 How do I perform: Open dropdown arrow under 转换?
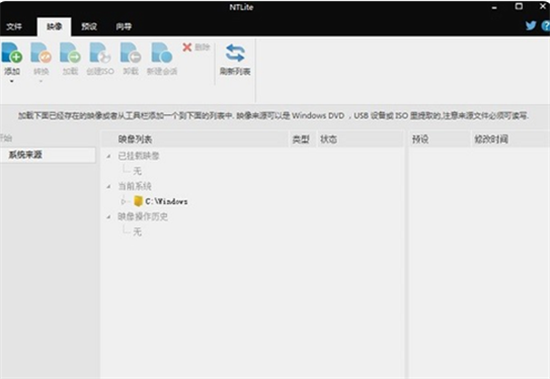pyautogui.click(x=41, y=81)
